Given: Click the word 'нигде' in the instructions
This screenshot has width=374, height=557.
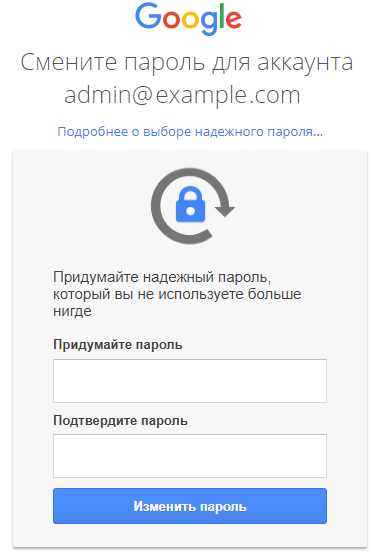Looking at the screenshot, I should point(72,311).
